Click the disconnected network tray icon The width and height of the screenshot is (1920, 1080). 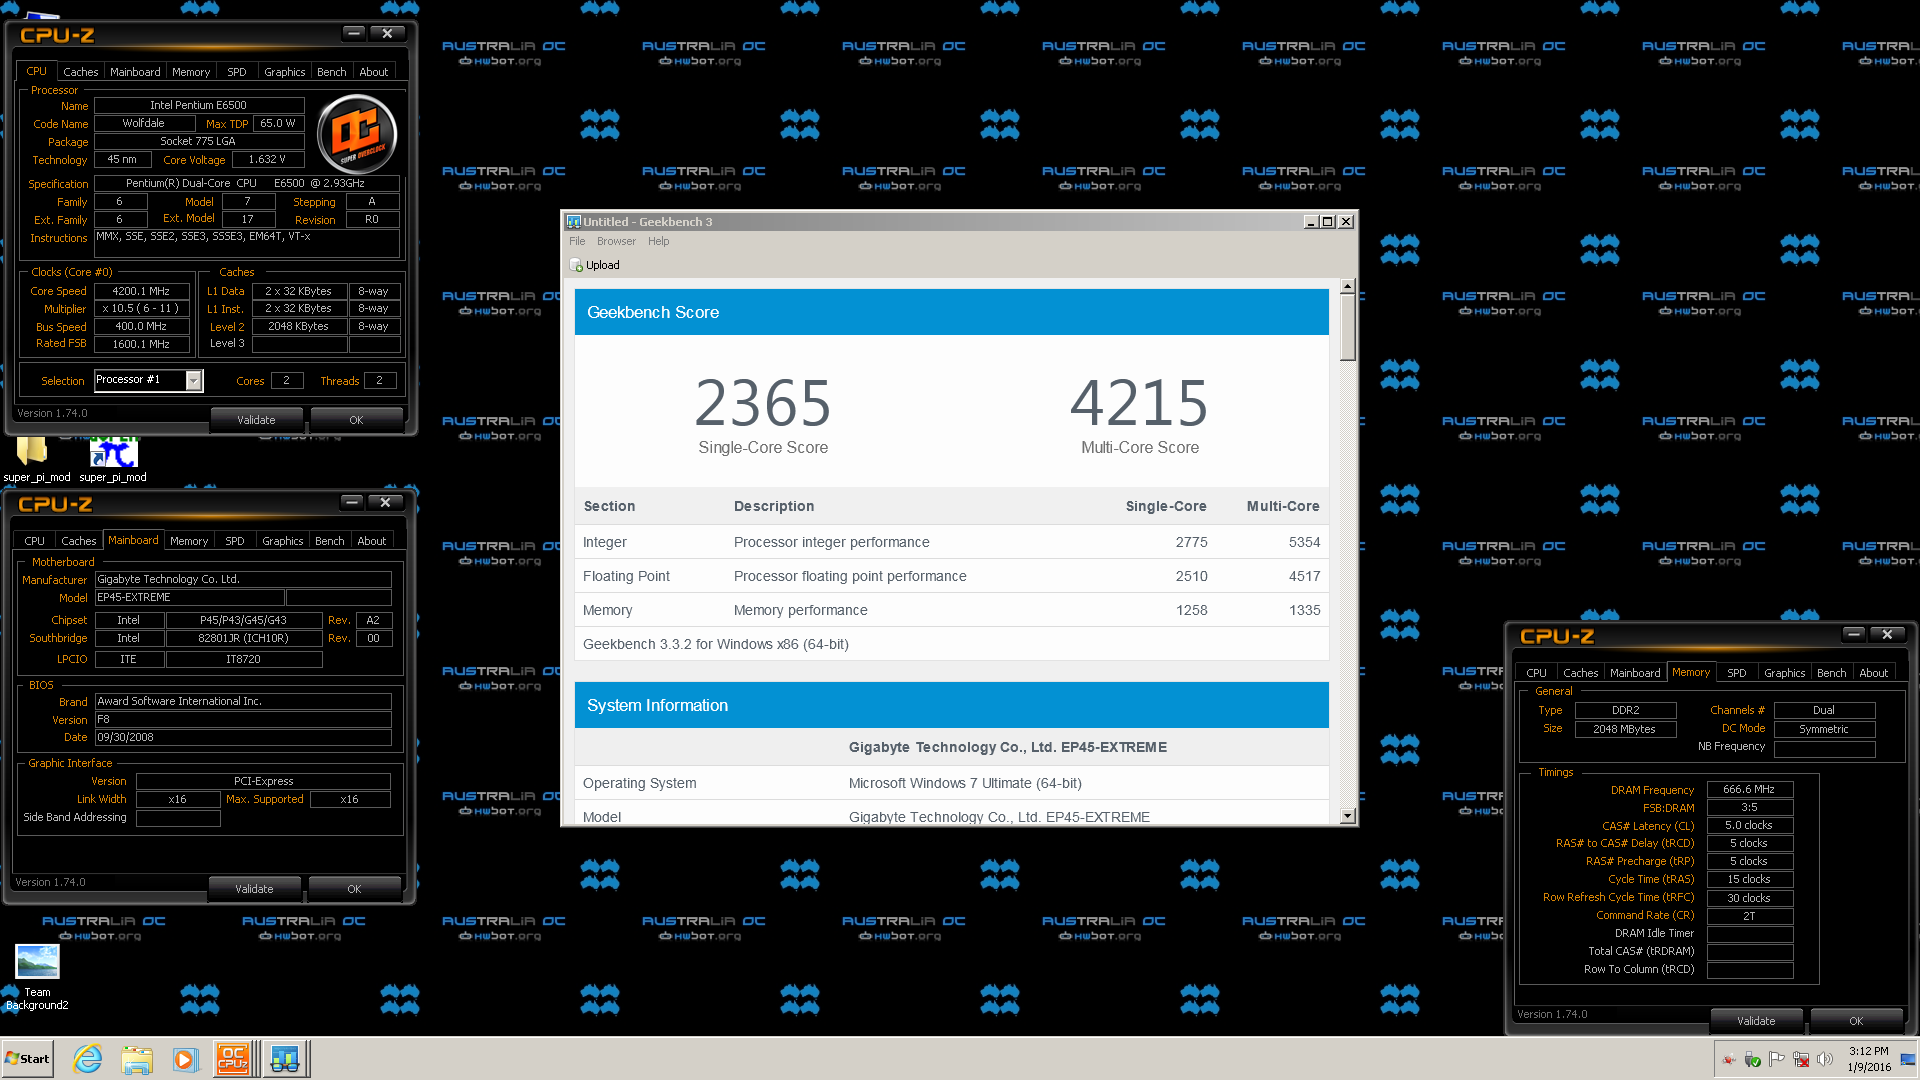click(1801, 1059)
